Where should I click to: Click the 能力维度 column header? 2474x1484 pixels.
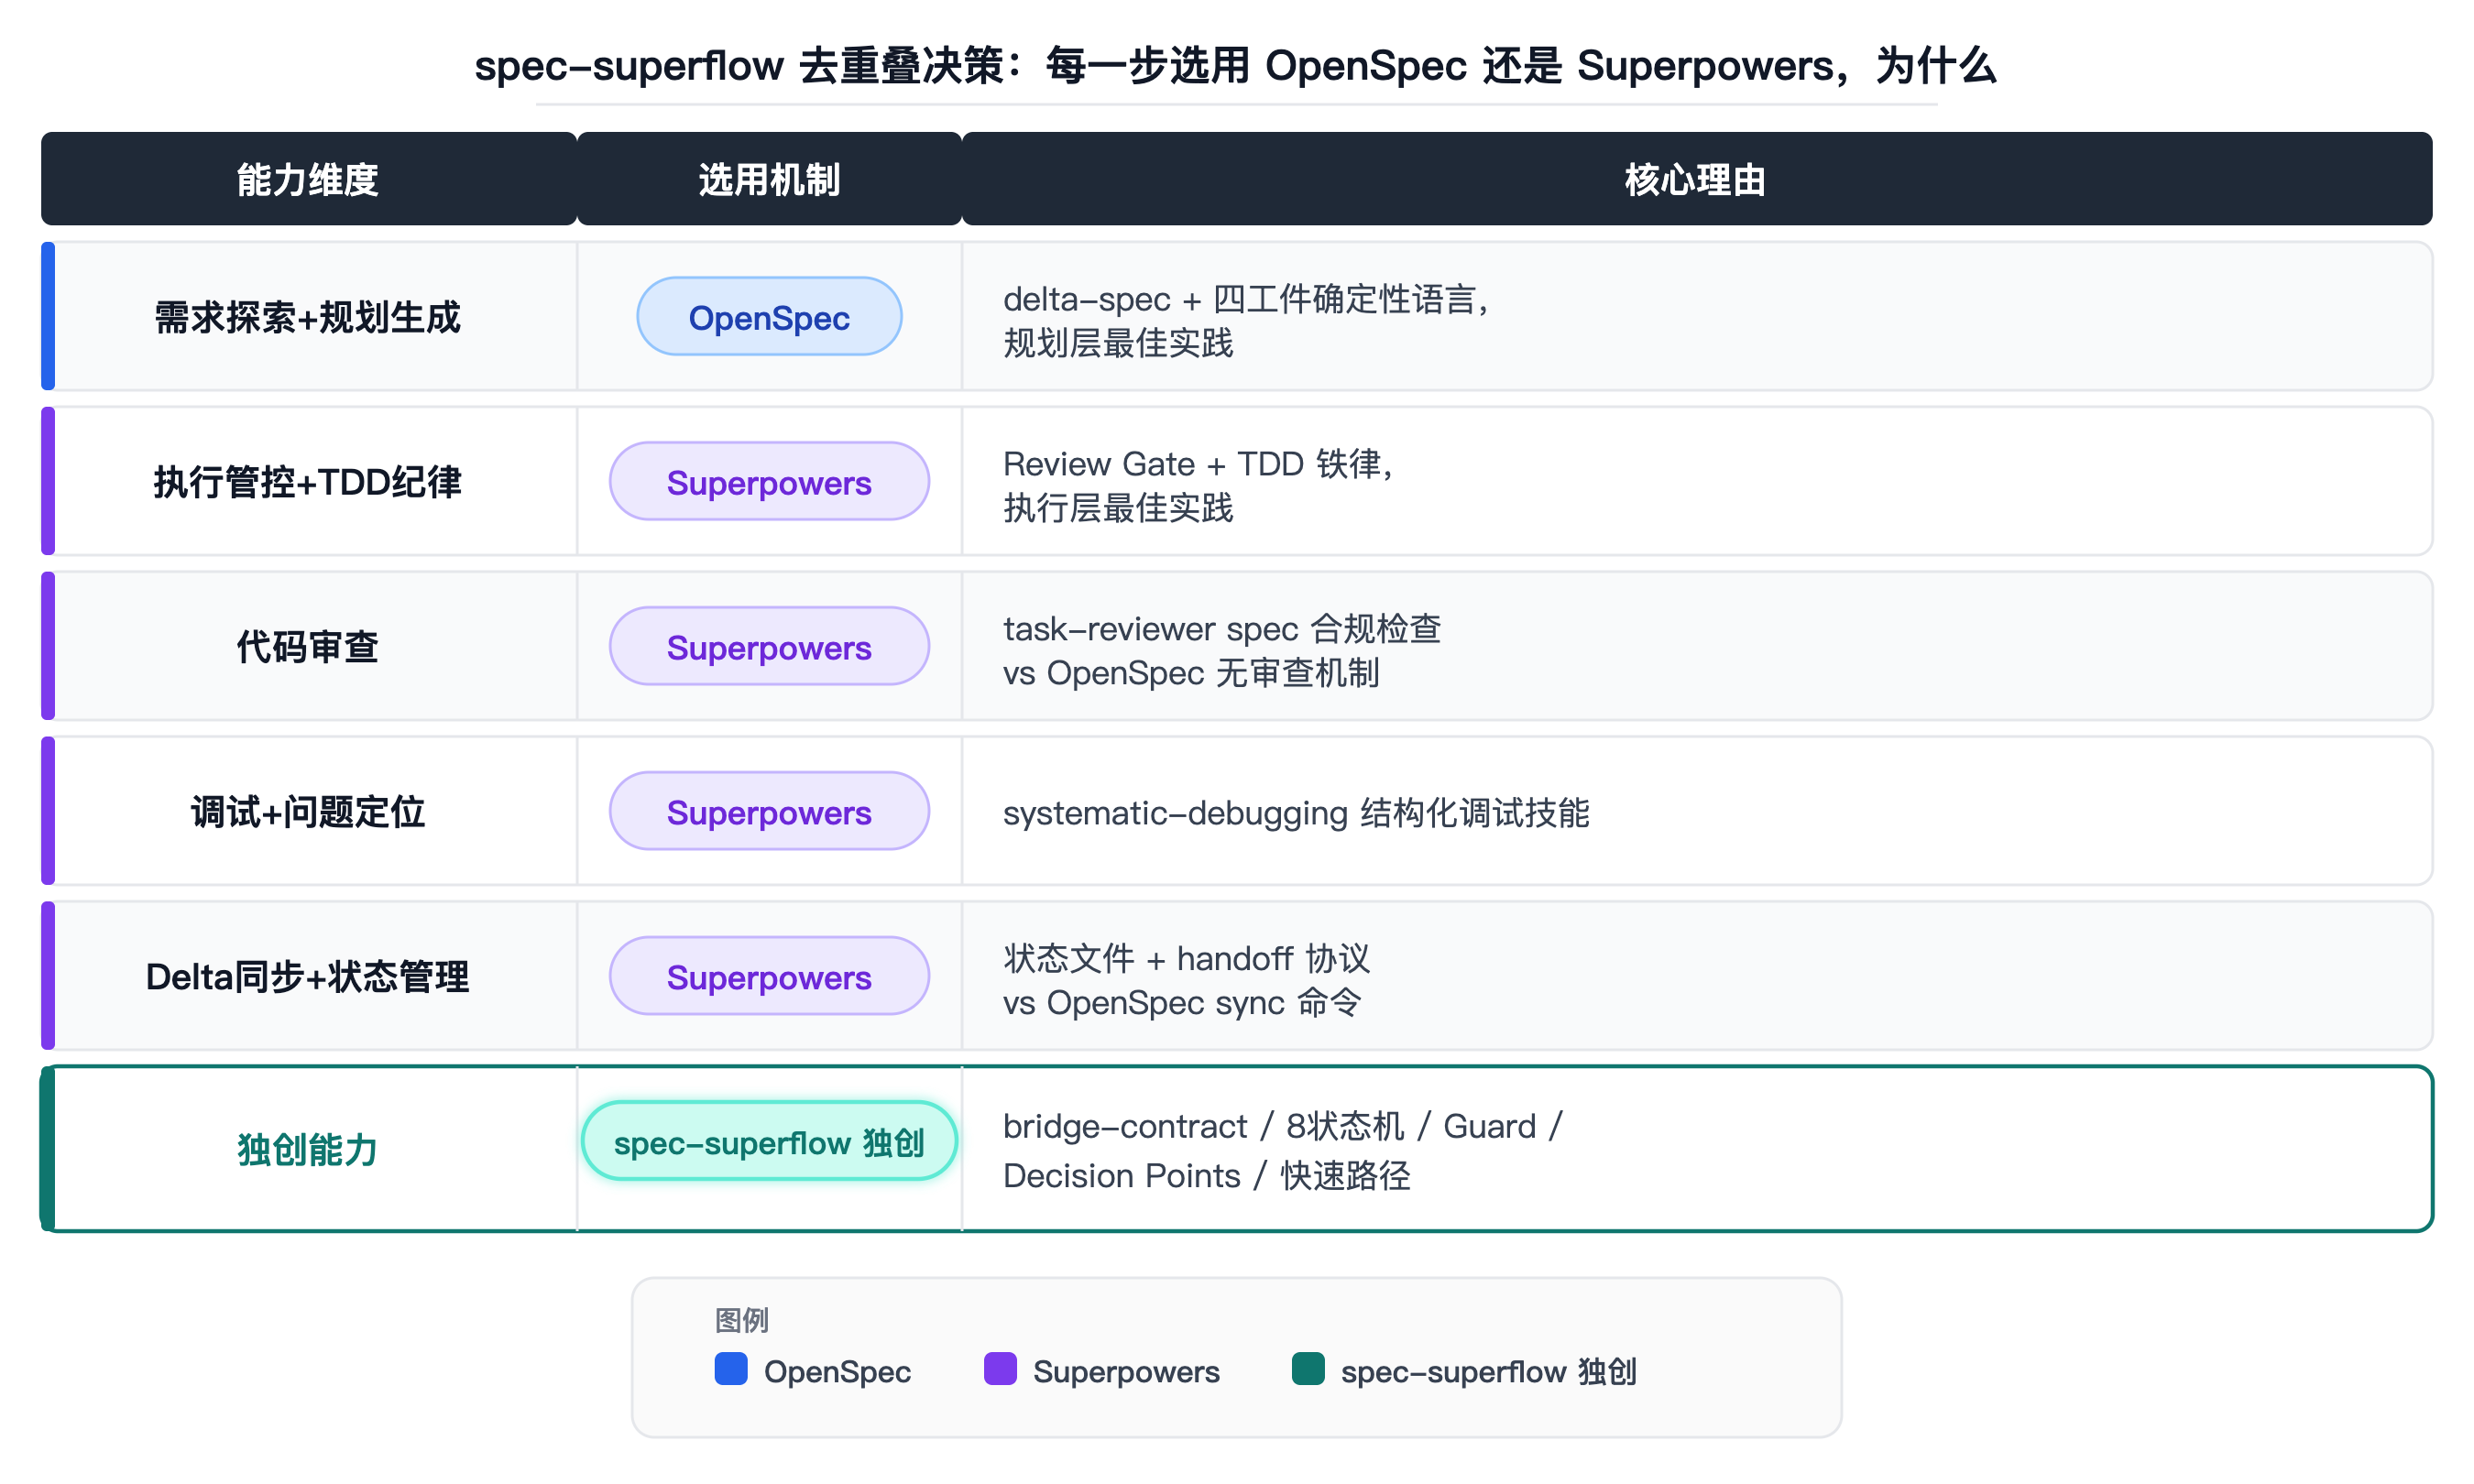pyautogui.click(x=308, y=179)
